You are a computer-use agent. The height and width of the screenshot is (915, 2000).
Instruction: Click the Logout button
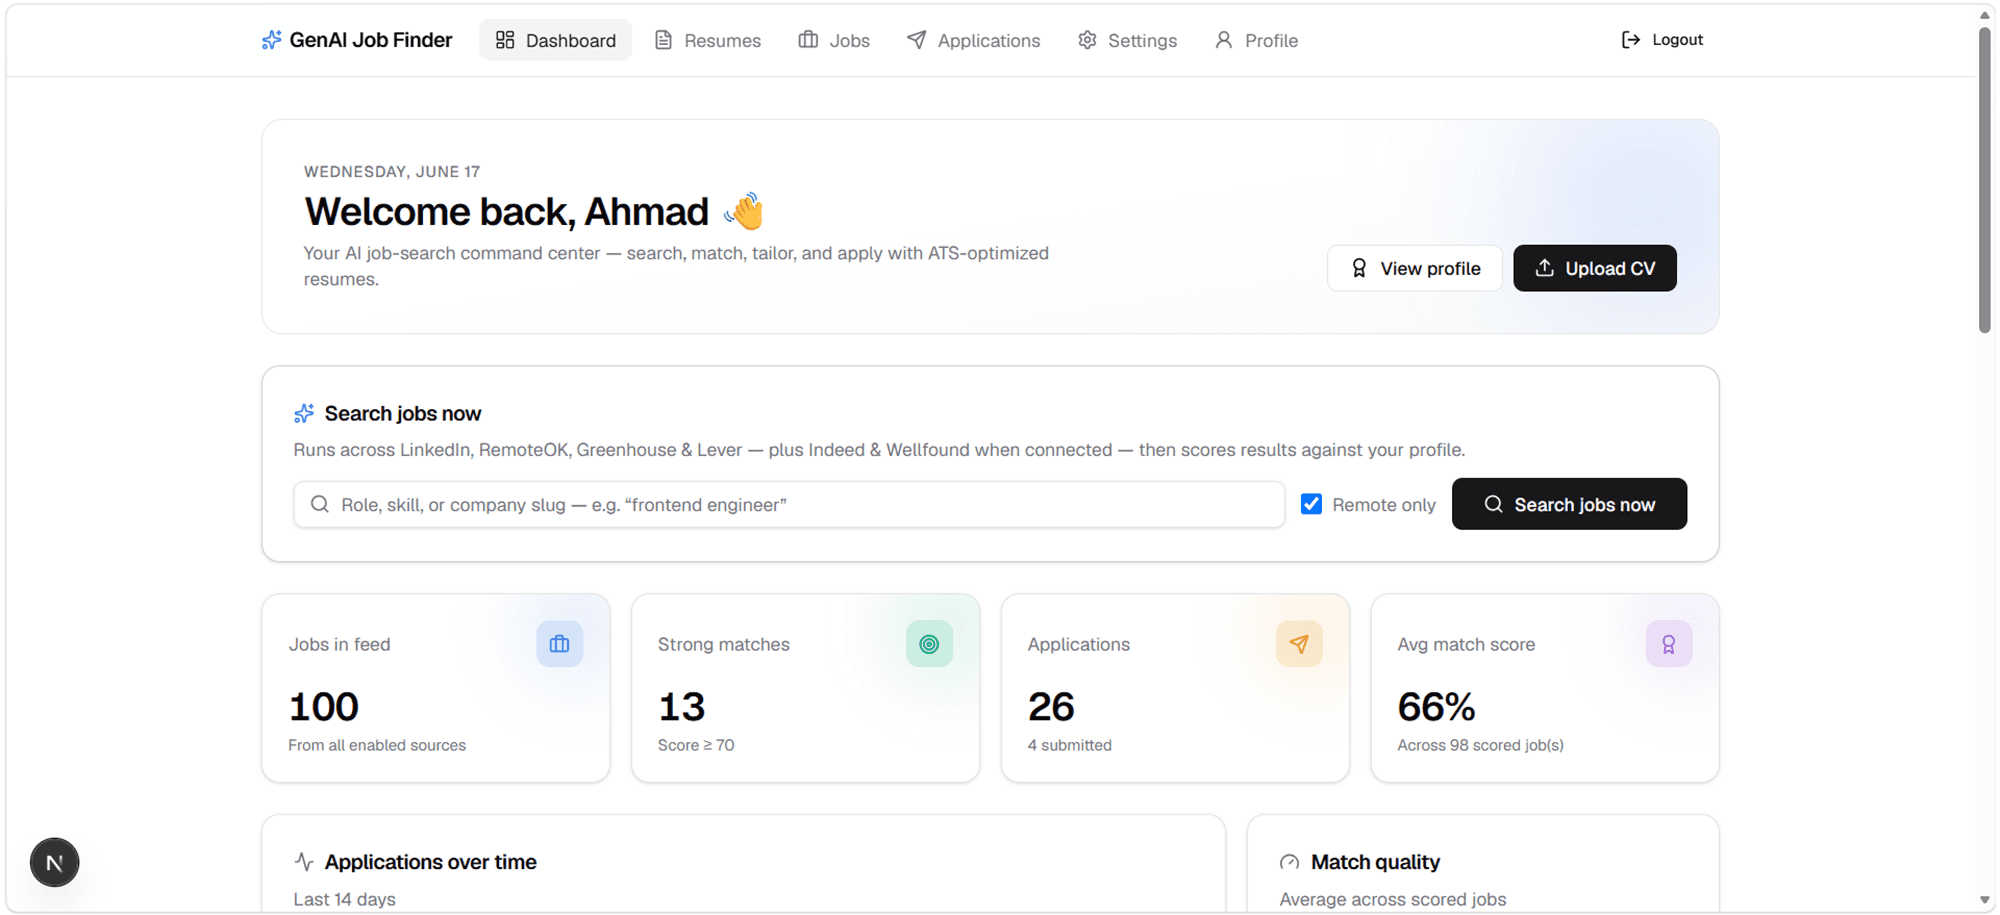pyautogui.click(x=1662, y=40)
